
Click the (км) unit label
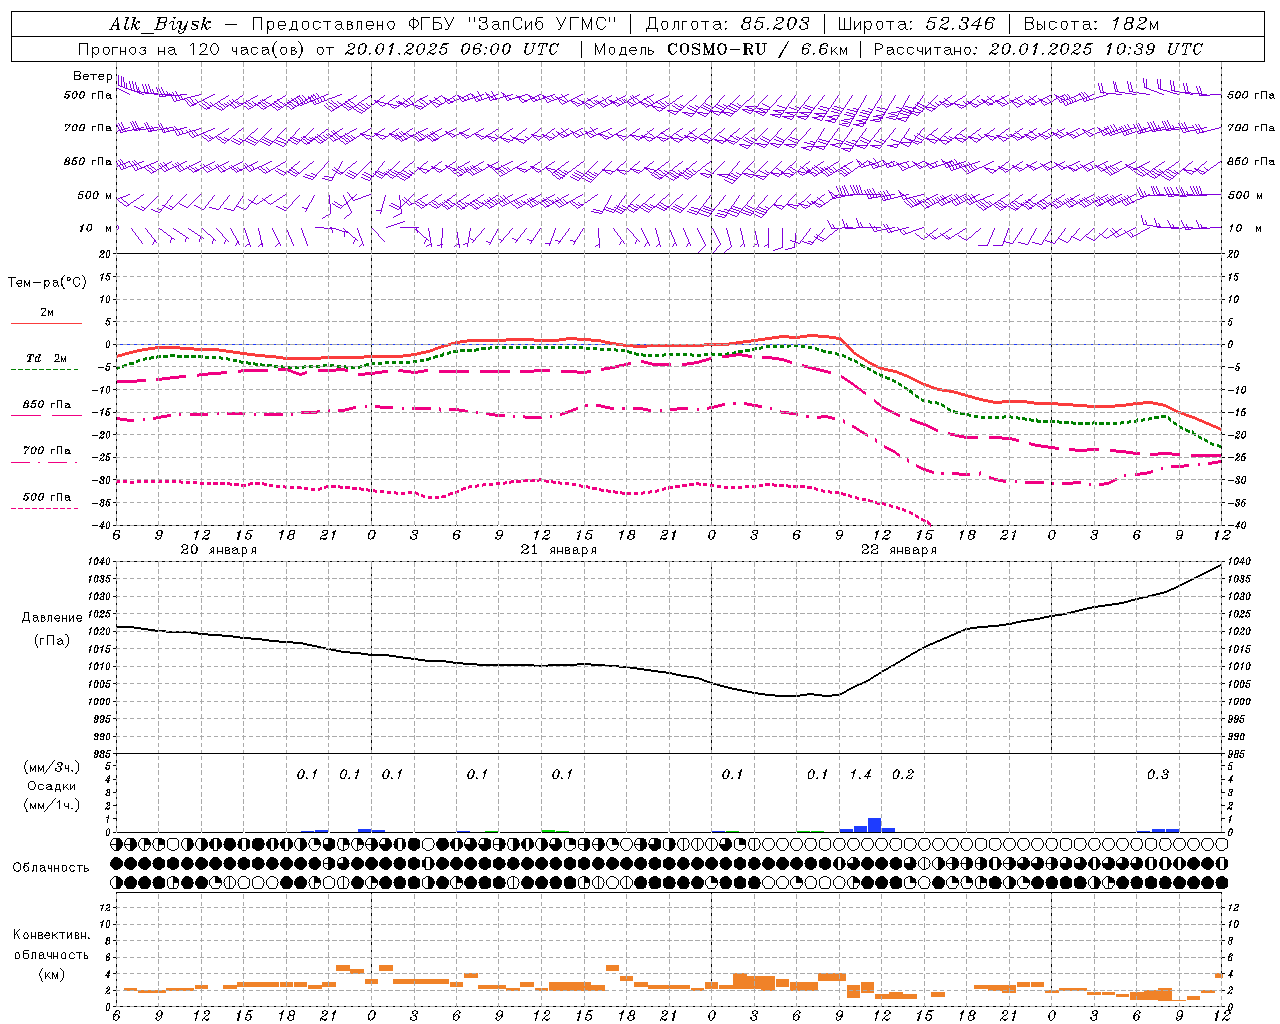(51, 974)
